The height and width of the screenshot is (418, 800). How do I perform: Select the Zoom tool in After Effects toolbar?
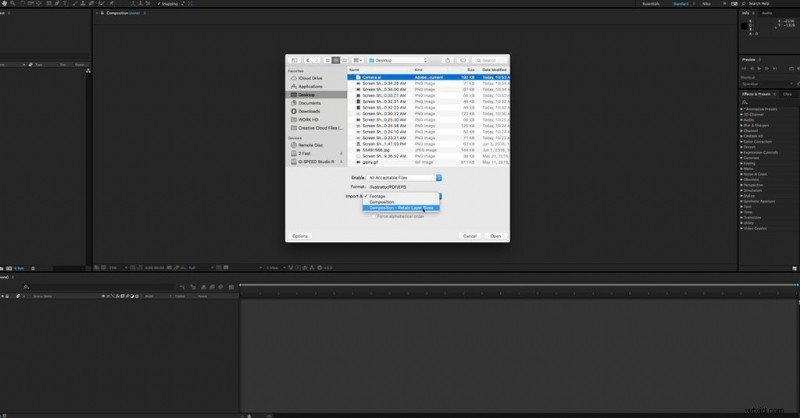pos(12,4)
